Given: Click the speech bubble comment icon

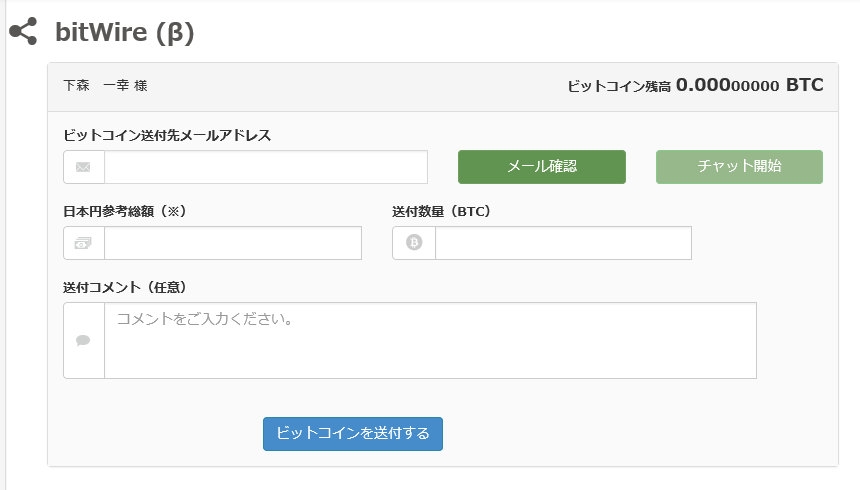Looking at the screenshot, I should 83,340.
